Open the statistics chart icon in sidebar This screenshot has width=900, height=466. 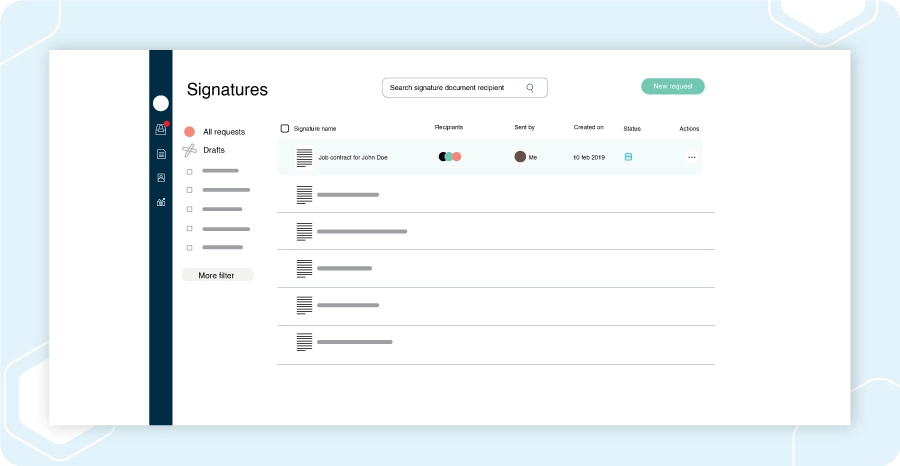[161, 202]
